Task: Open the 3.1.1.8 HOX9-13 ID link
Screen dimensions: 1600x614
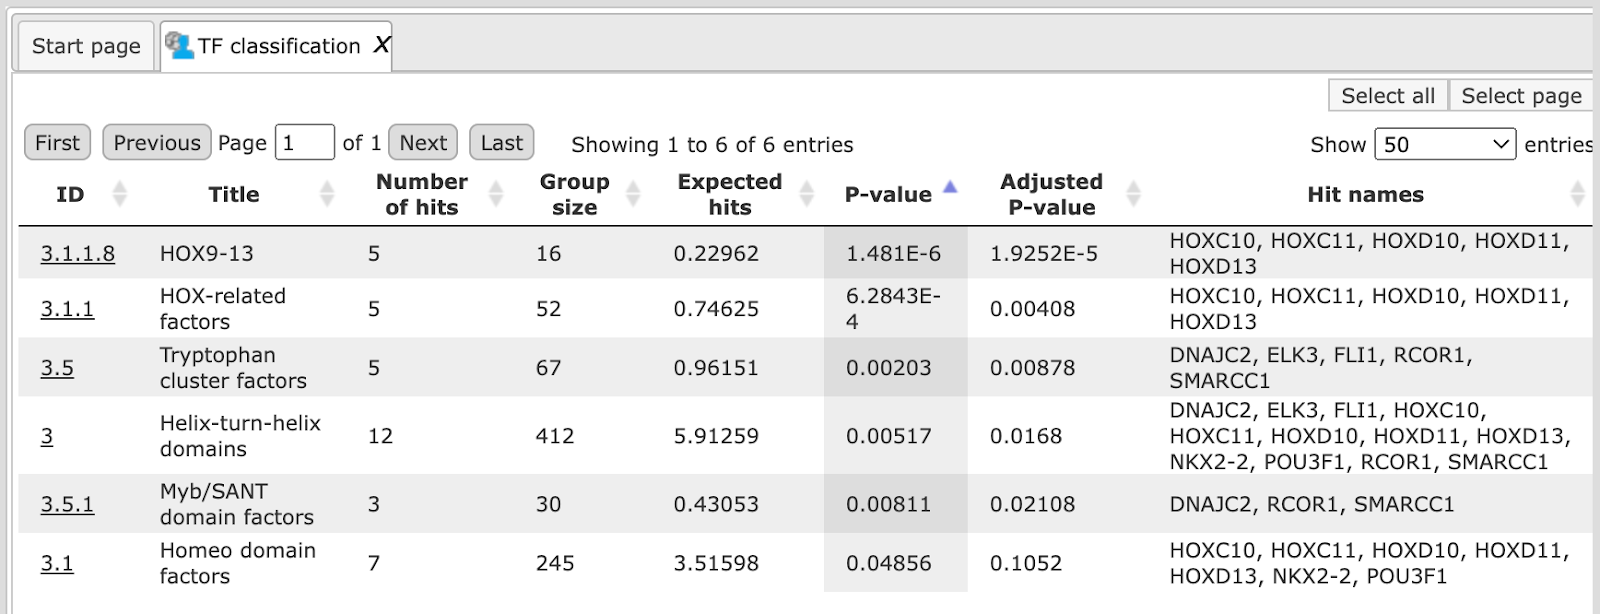Action: pyautogui.click(x=77, y=254)
